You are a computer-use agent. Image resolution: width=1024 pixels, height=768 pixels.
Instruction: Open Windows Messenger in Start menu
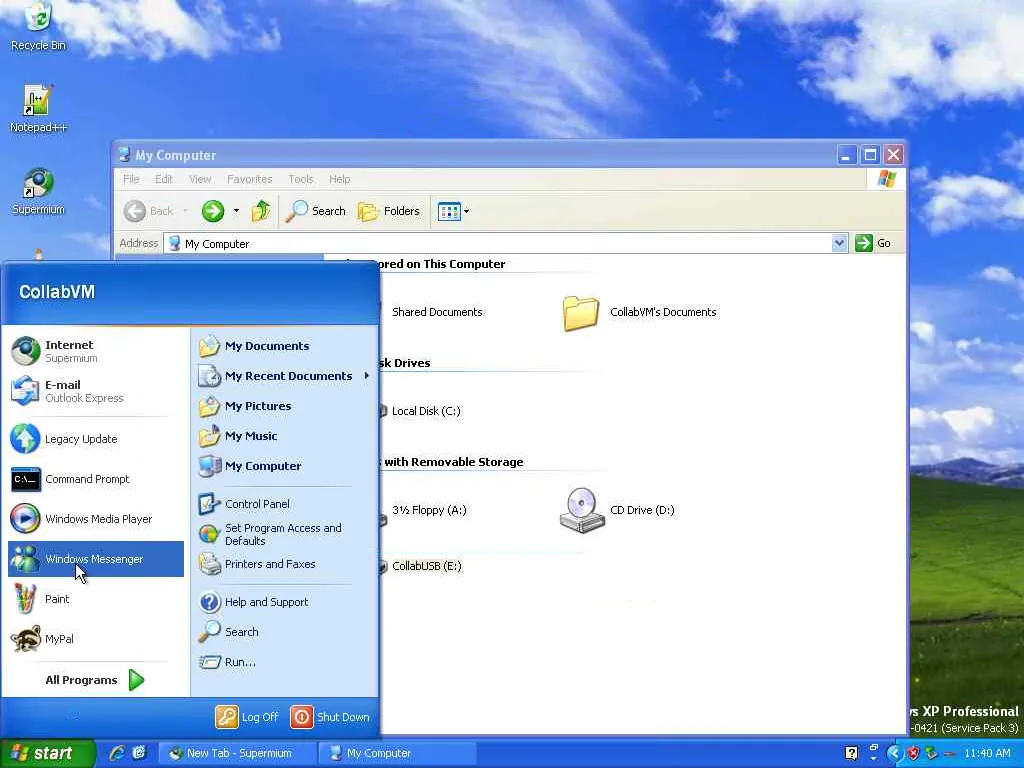(x=95, y=559)
